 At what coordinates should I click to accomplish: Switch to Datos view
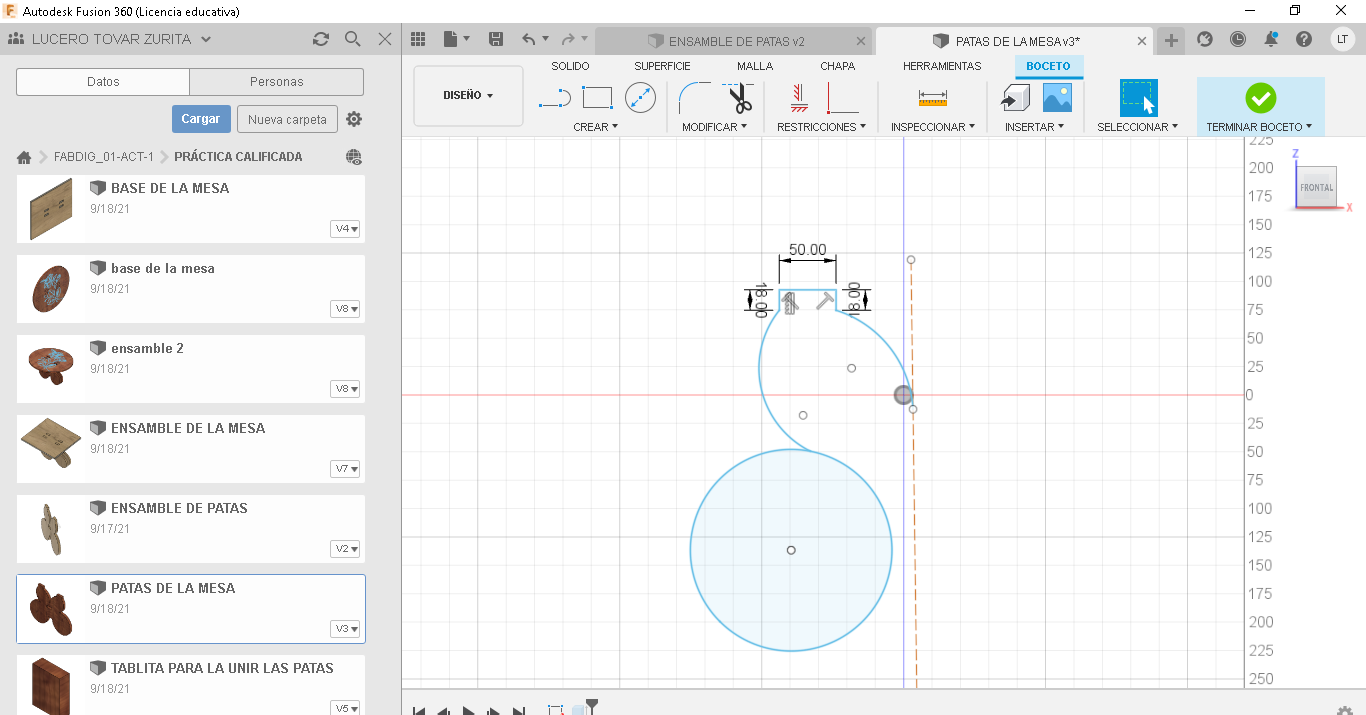103,82
